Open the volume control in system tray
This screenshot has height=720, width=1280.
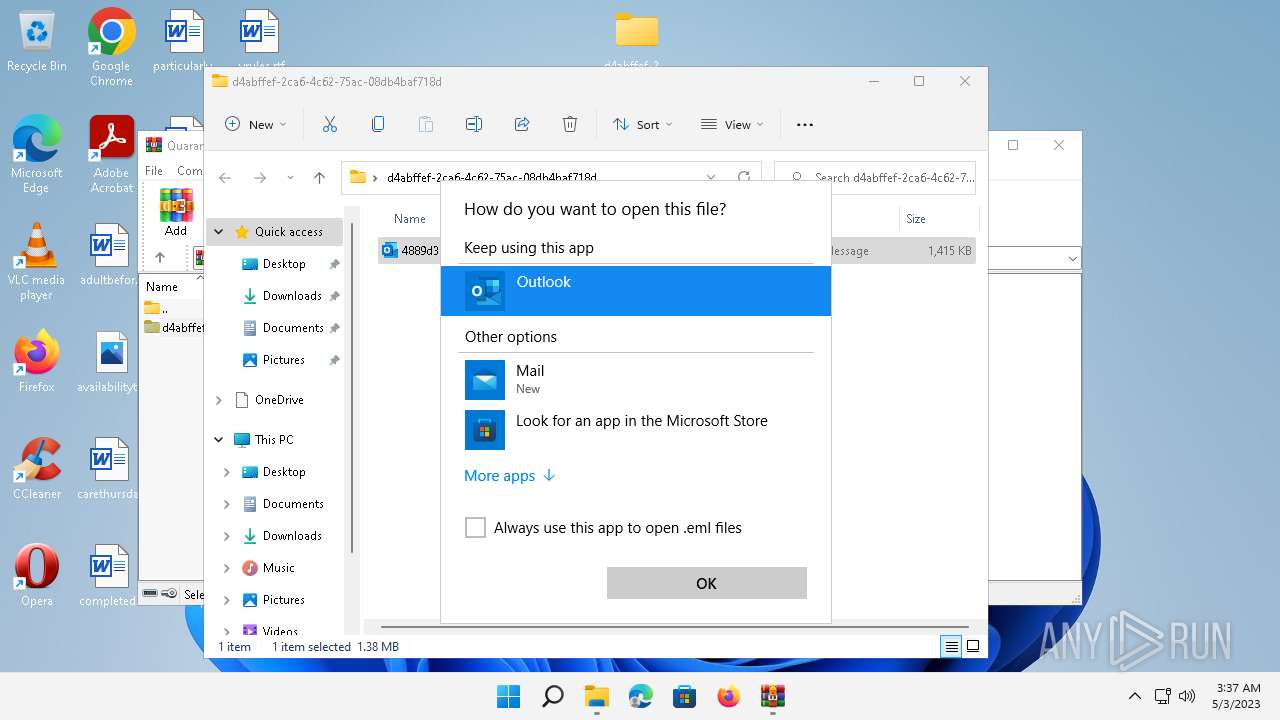1187,696
